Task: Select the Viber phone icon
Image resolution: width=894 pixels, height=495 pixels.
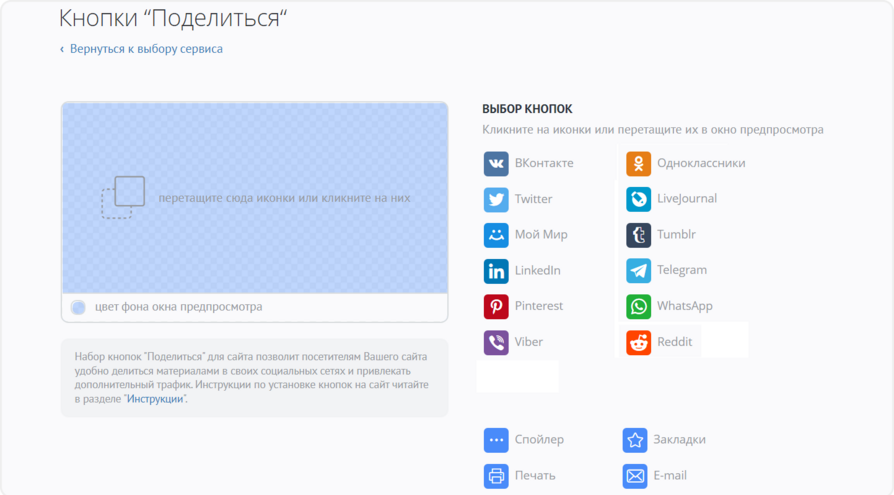Action: 496,342
